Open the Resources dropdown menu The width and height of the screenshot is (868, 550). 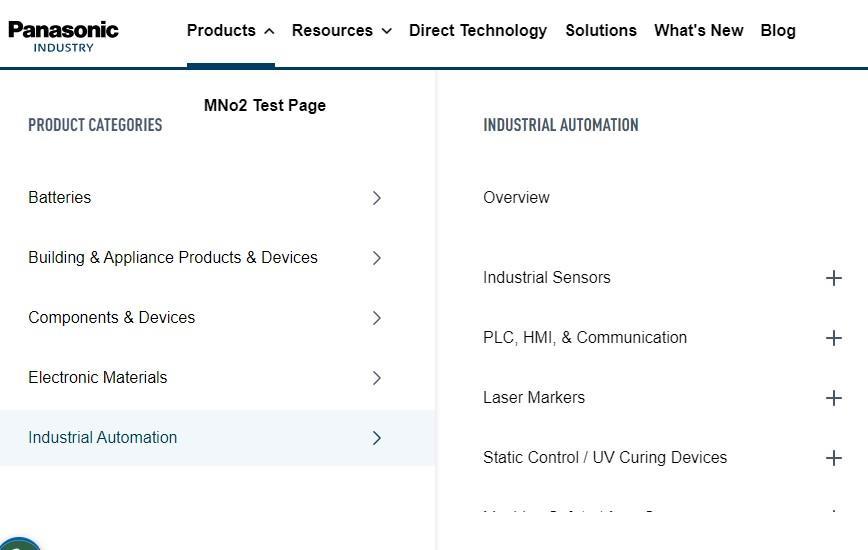click(x=342, y=30)
